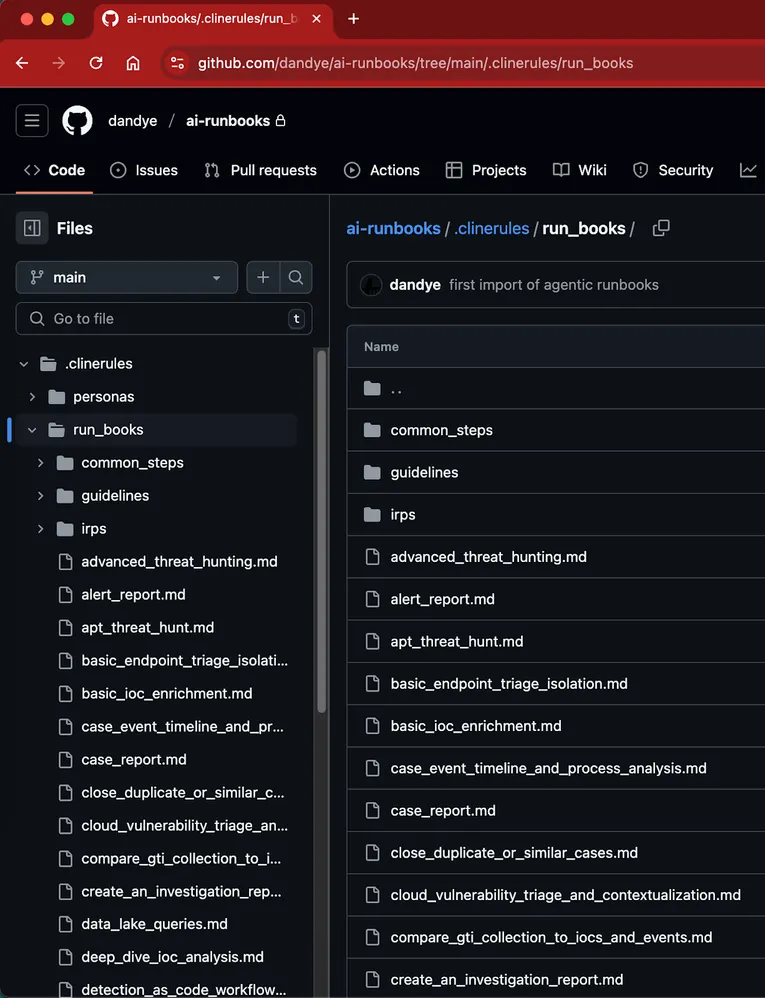
Task: Open the main branch dropdown
Action: pos(126,277)
